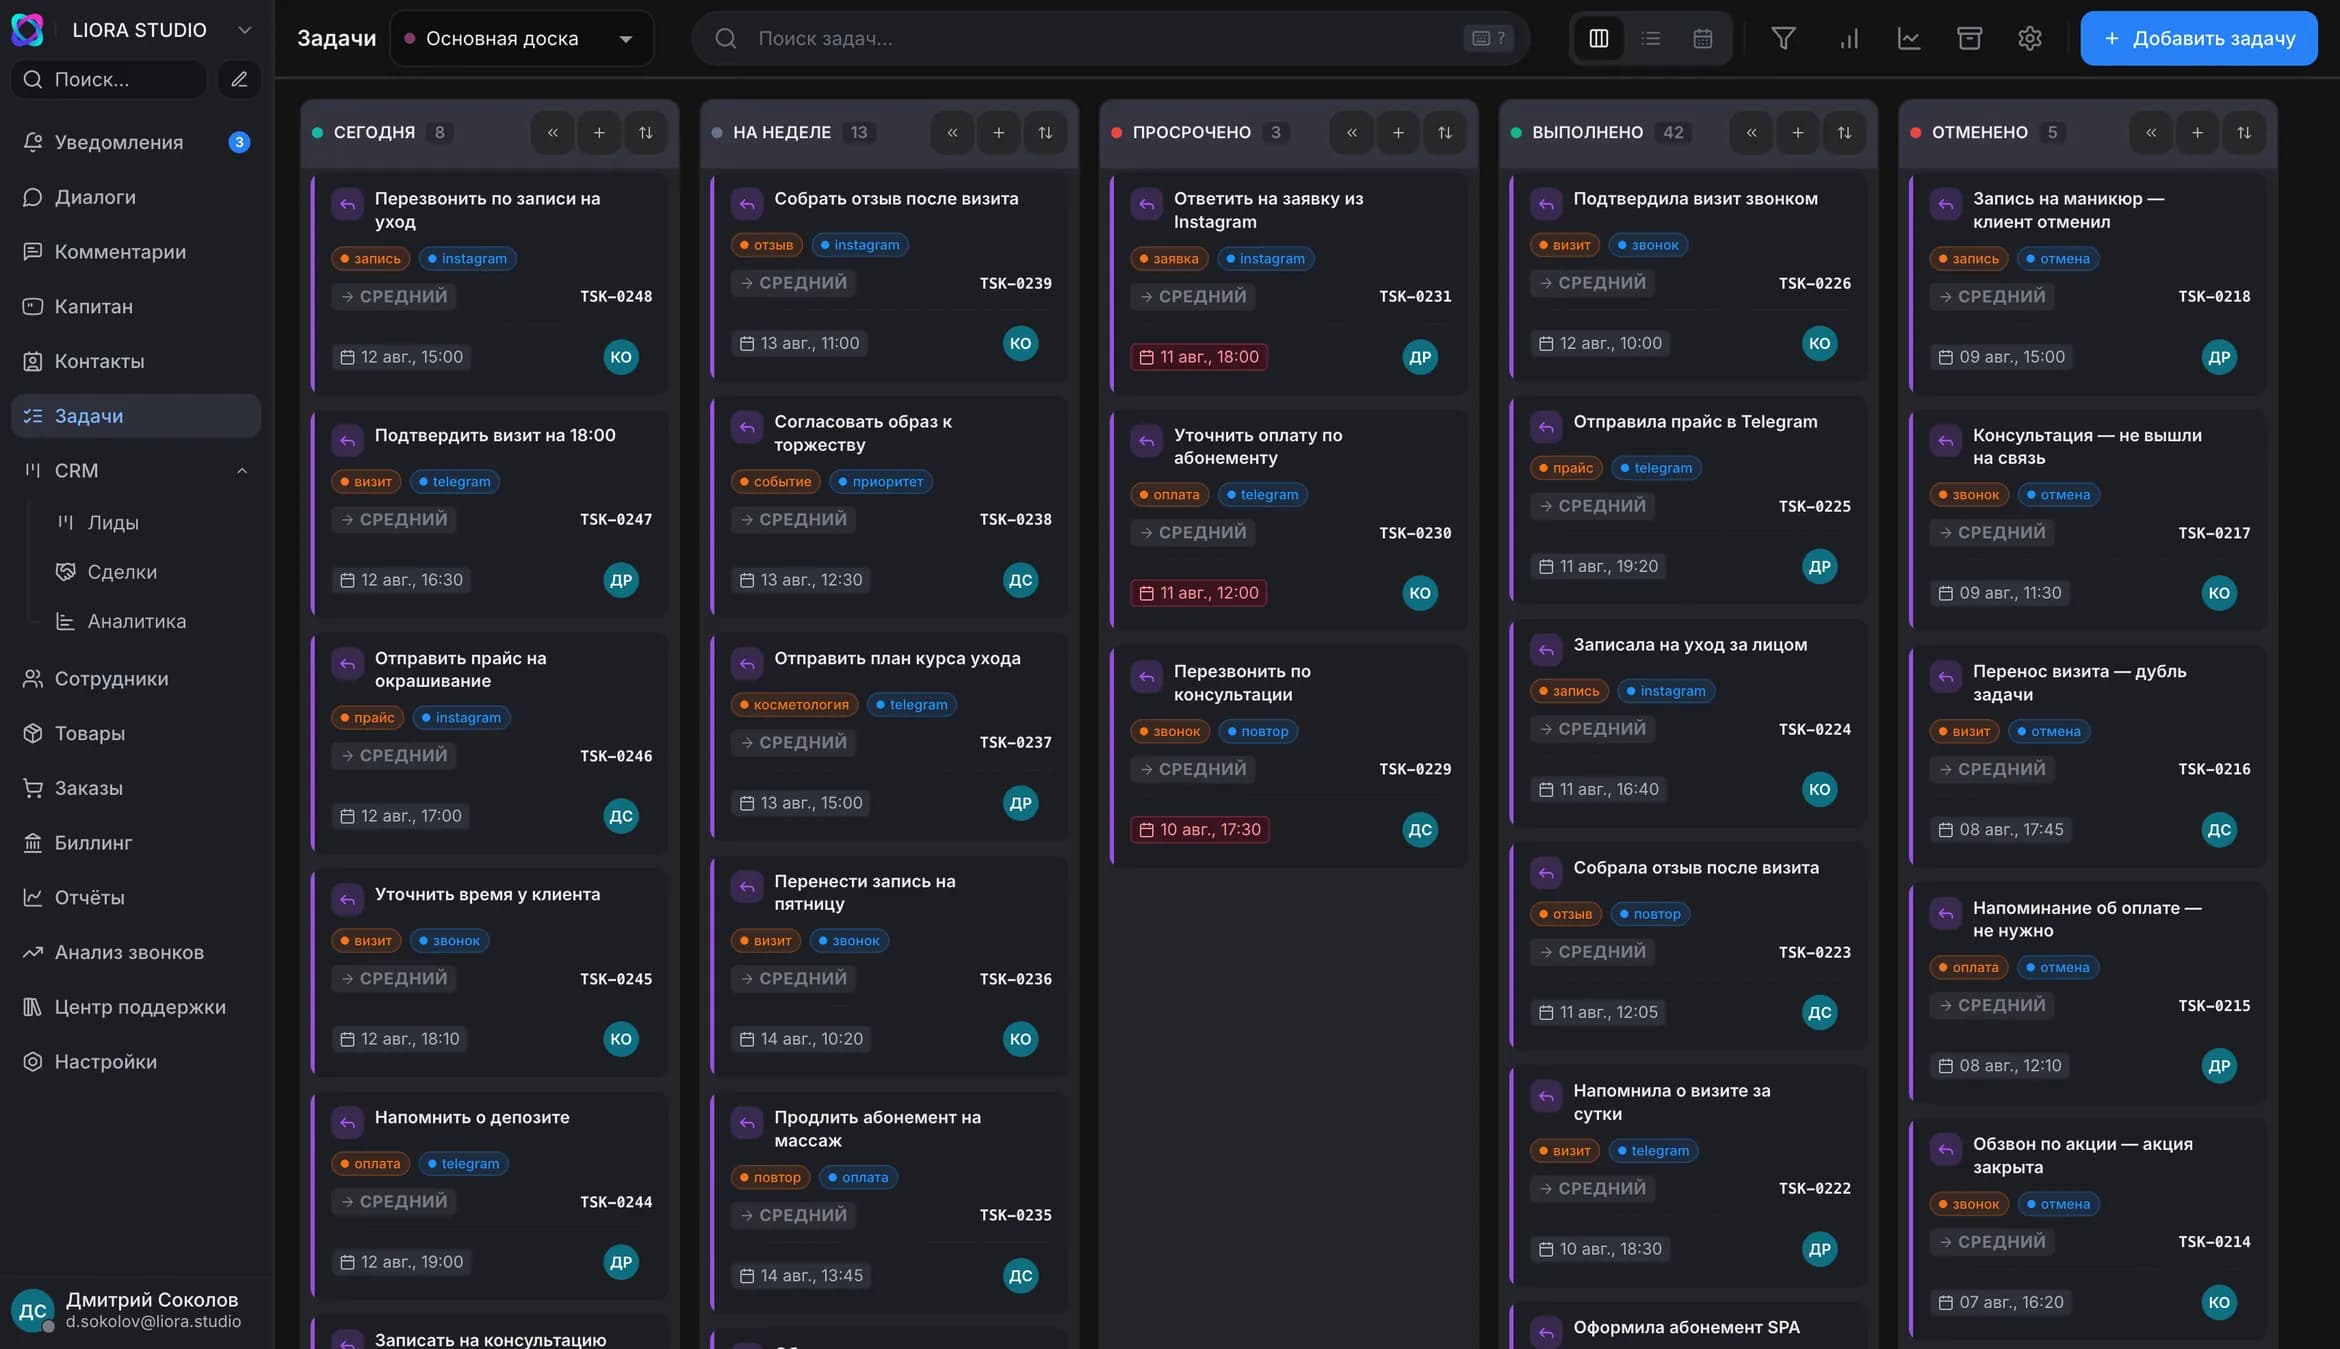Open bar chart statistics icon
The width and height of the screenshot is (2340, 1349).
tap(1849, 38)
